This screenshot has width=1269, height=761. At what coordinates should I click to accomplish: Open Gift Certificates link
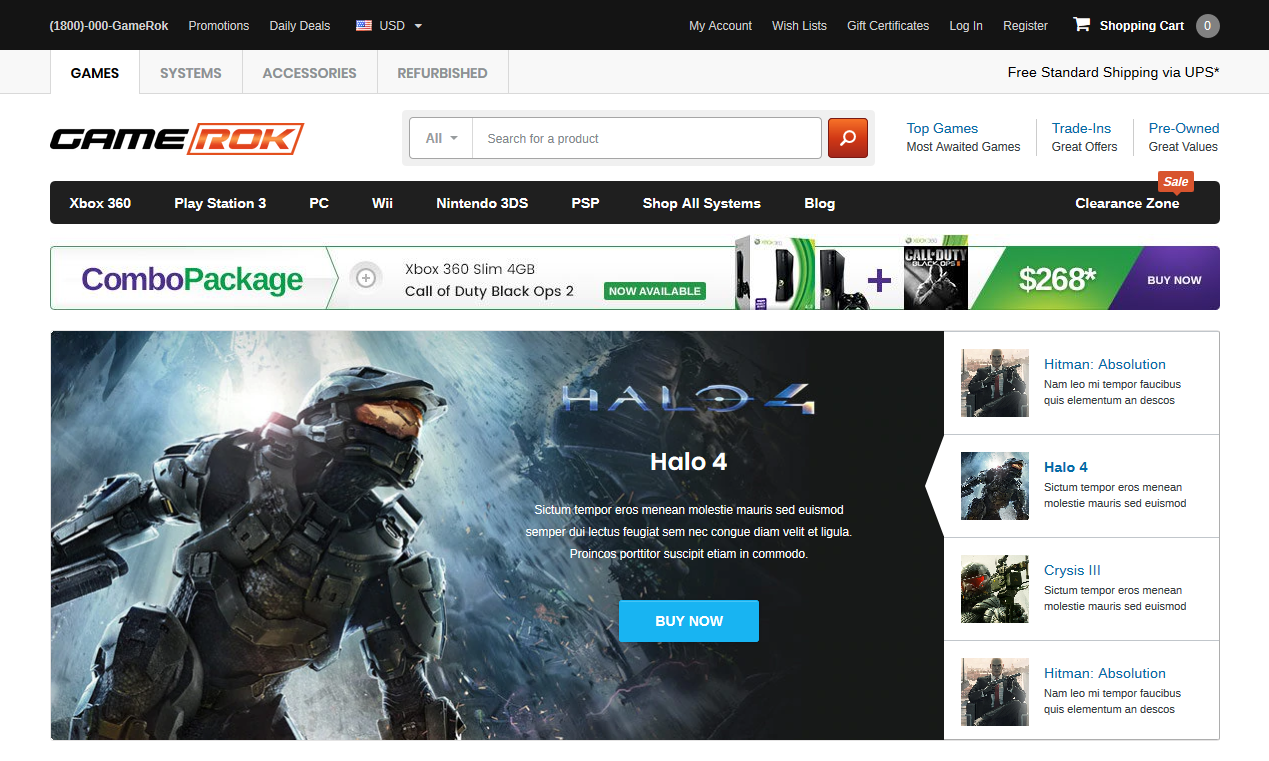pos(888,26)
